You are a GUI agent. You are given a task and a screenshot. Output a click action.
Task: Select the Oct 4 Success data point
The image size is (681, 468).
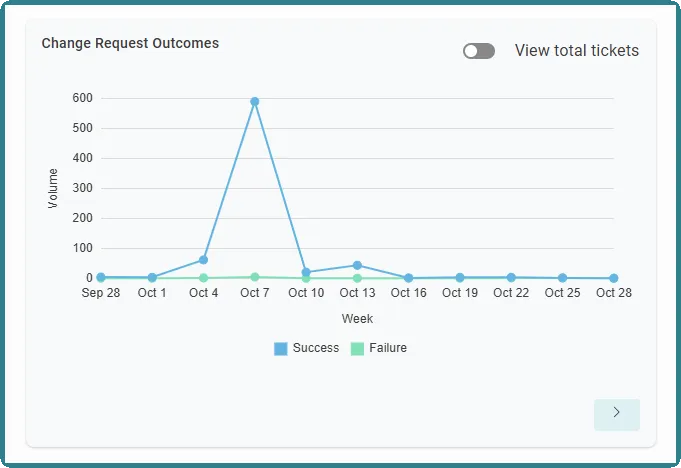[x=203, y=260]
